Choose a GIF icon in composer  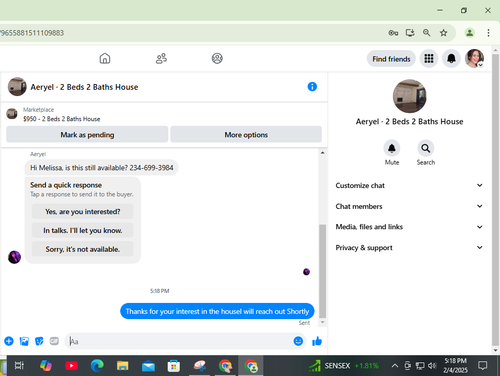[54, 341]
